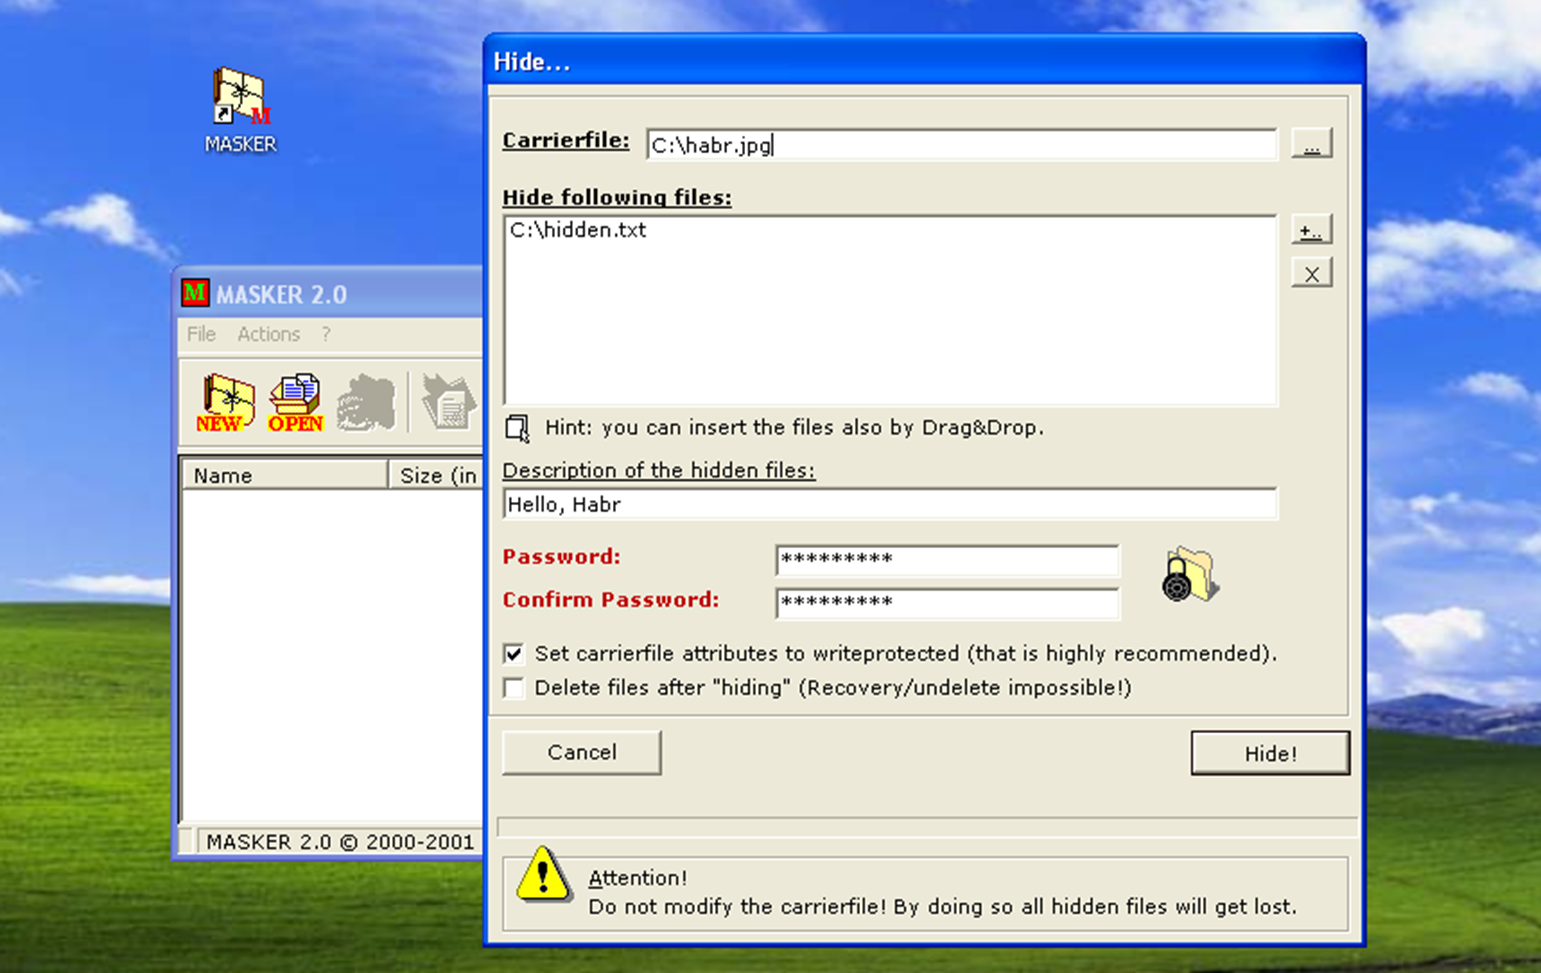Click the red Password: label
This screenshot has height=973, width=1541.
click(562, 557)
